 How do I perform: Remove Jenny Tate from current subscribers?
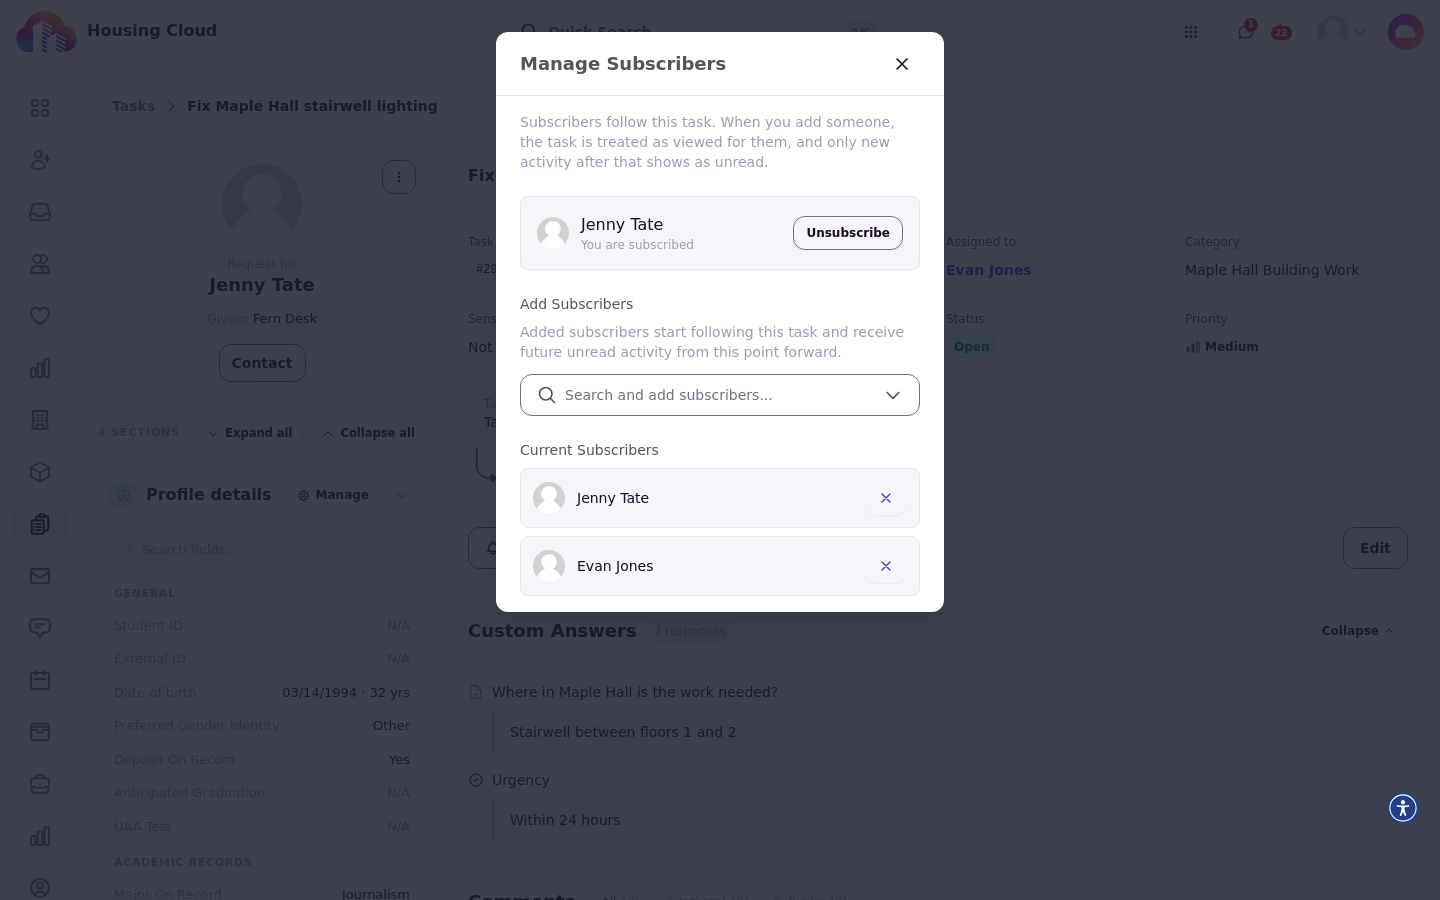[x=886, y=498]
